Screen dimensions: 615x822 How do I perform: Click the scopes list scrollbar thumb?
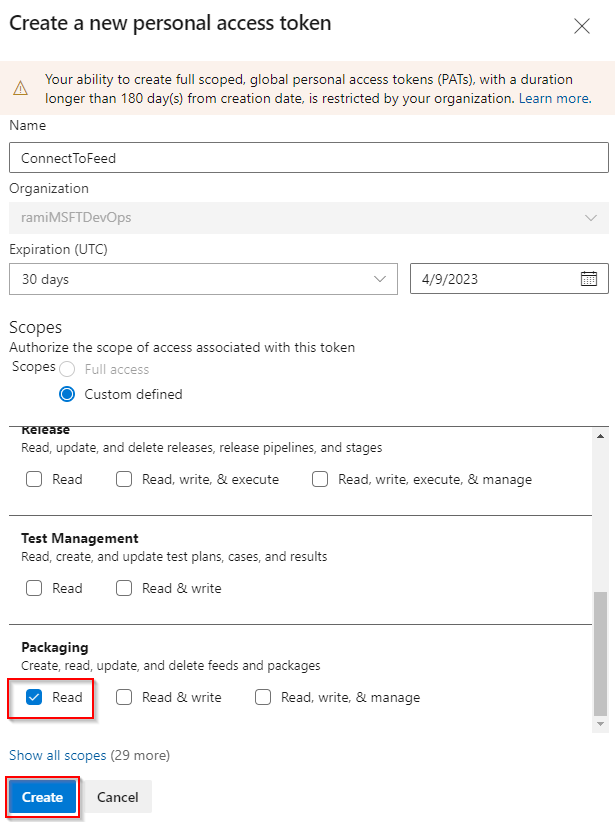click(x=600, y=653)
